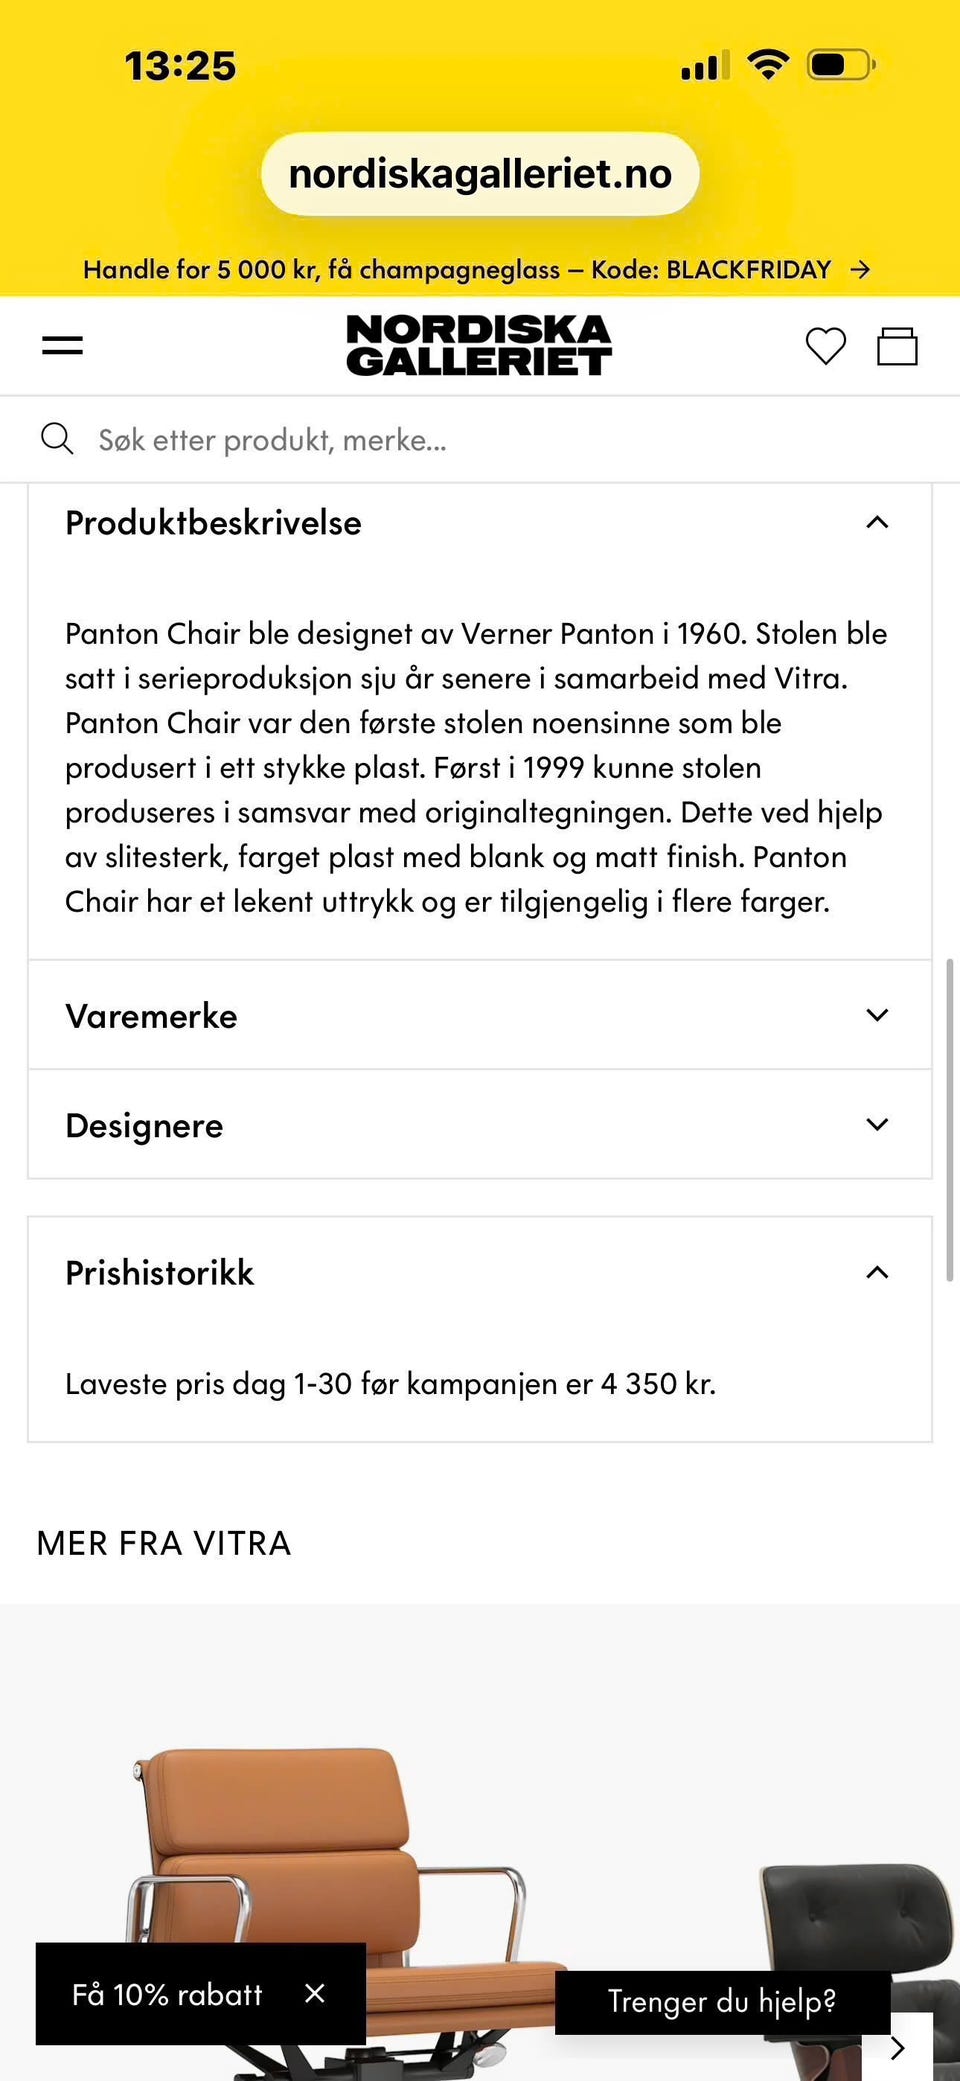Tap the Nordiska Galleriet logo
This screenshot has height=2081, width=960.
click(x=479, y=346)
